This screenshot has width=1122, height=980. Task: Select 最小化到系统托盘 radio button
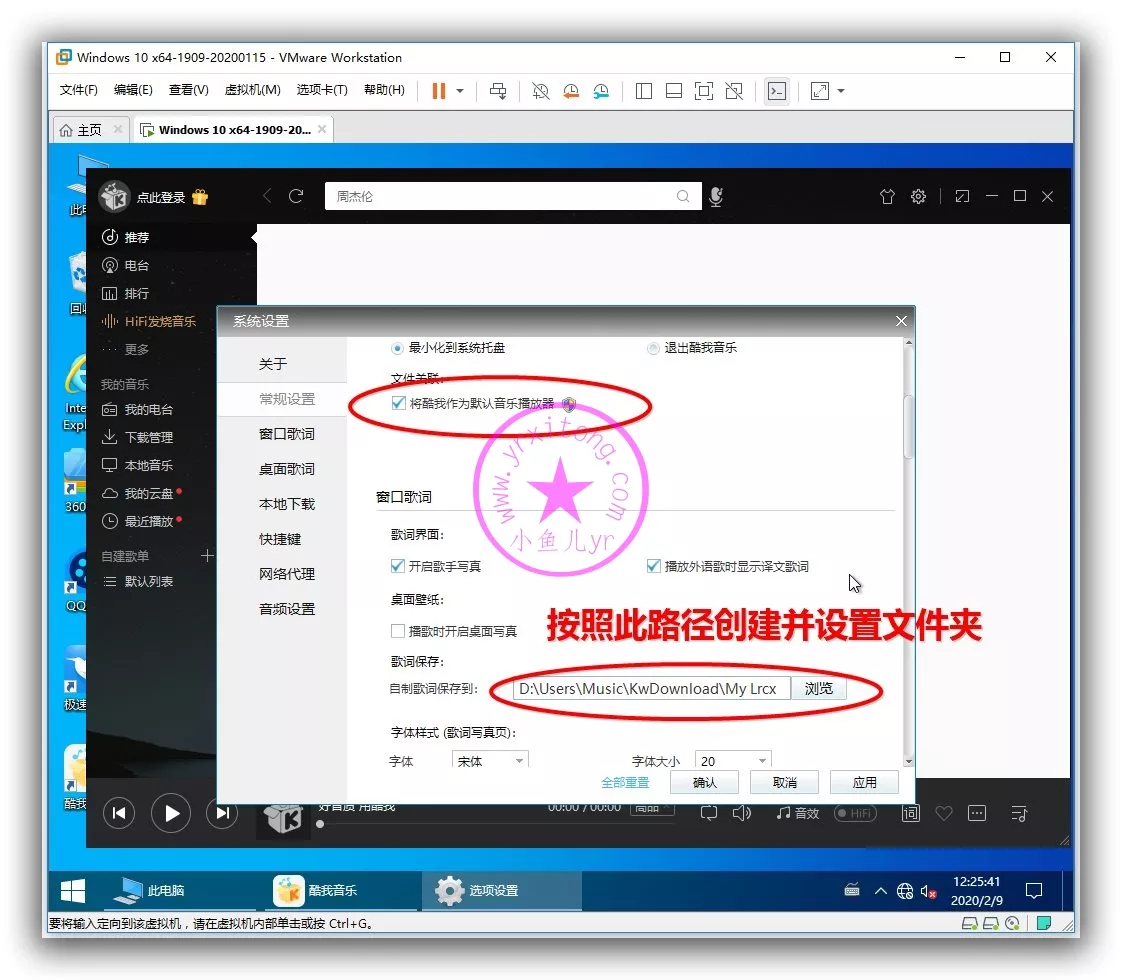(398, 348)
